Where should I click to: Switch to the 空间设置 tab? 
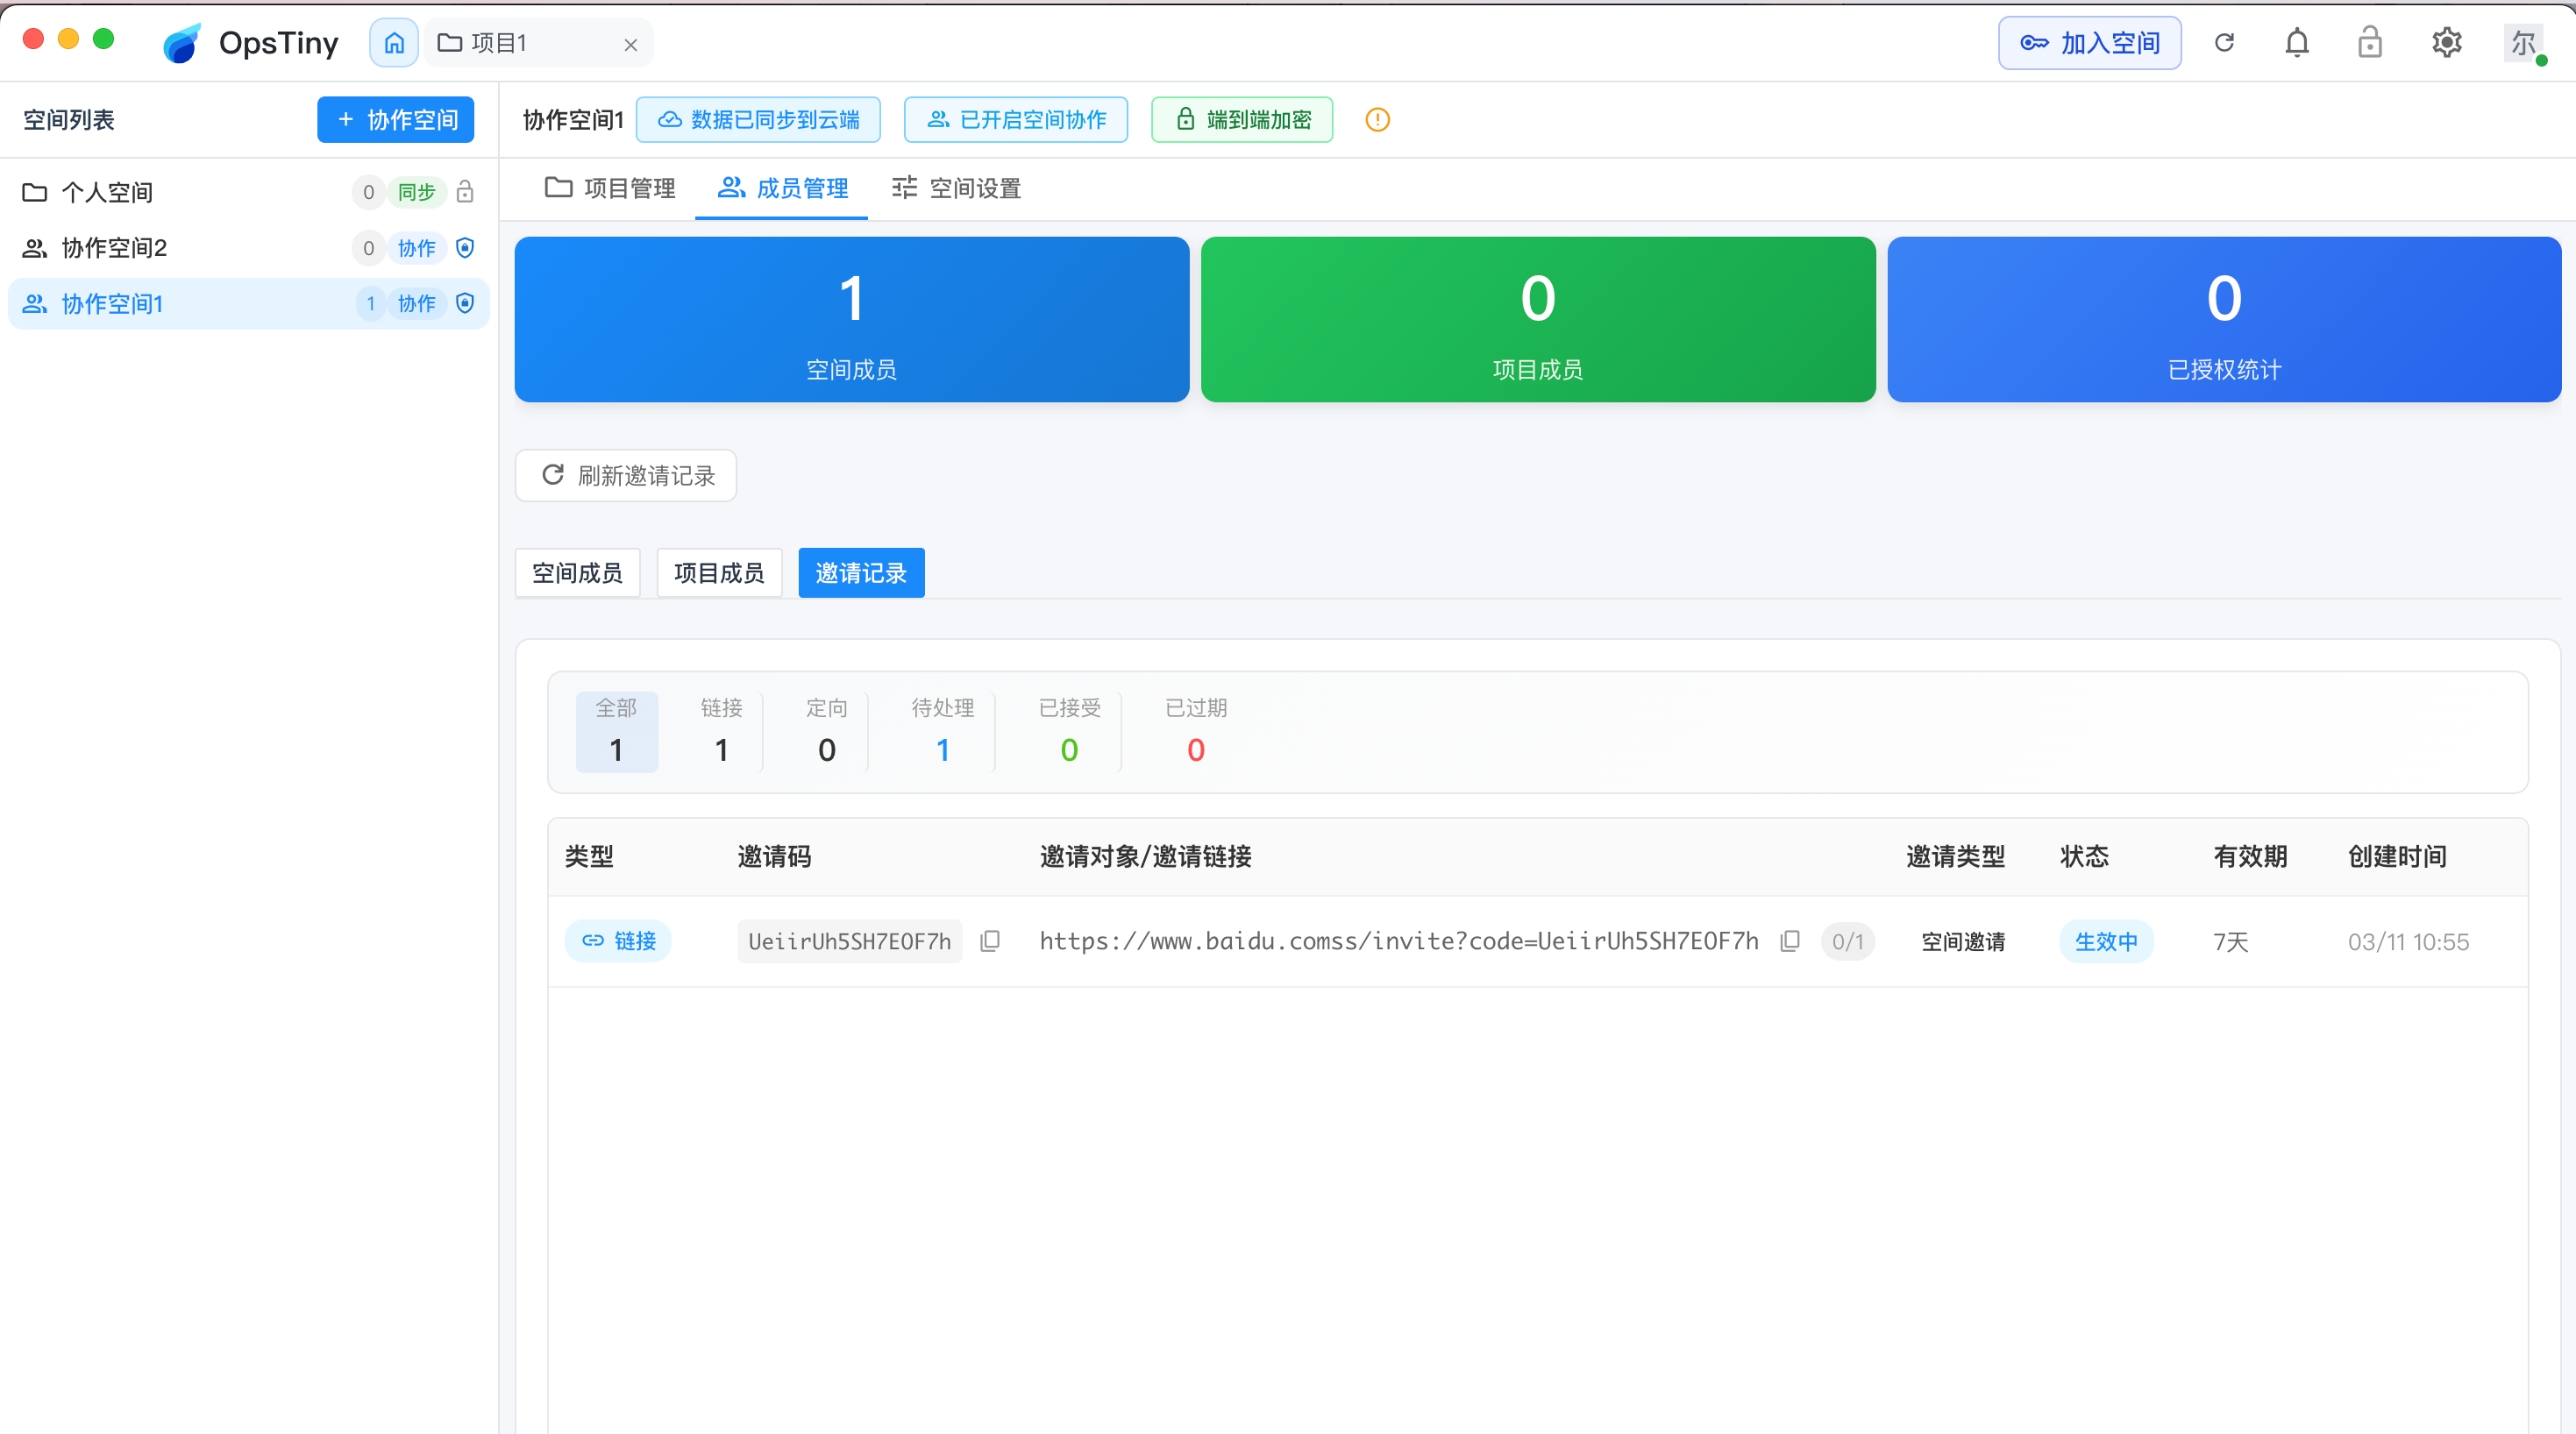[x=956, y=188]
